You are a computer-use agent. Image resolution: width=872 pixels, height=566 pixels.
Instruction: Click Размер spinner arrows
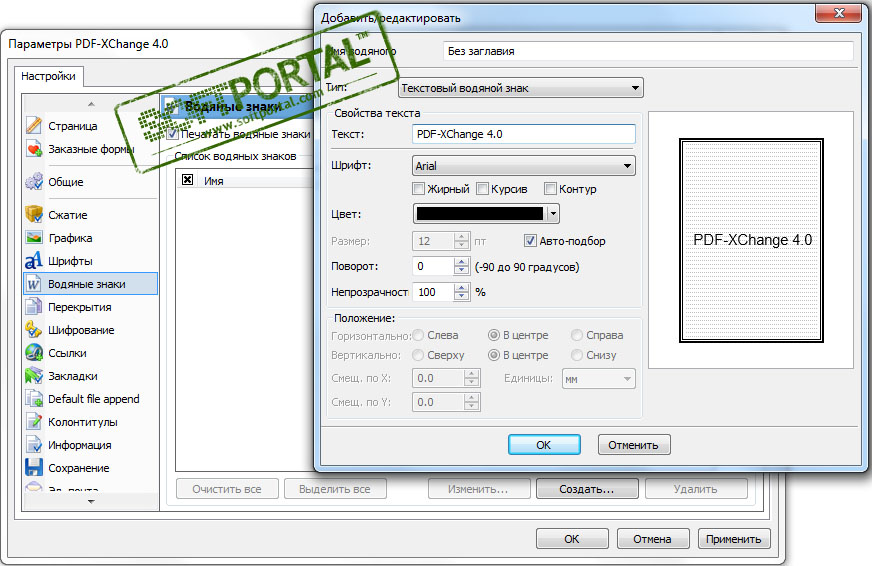click(461, 241)
